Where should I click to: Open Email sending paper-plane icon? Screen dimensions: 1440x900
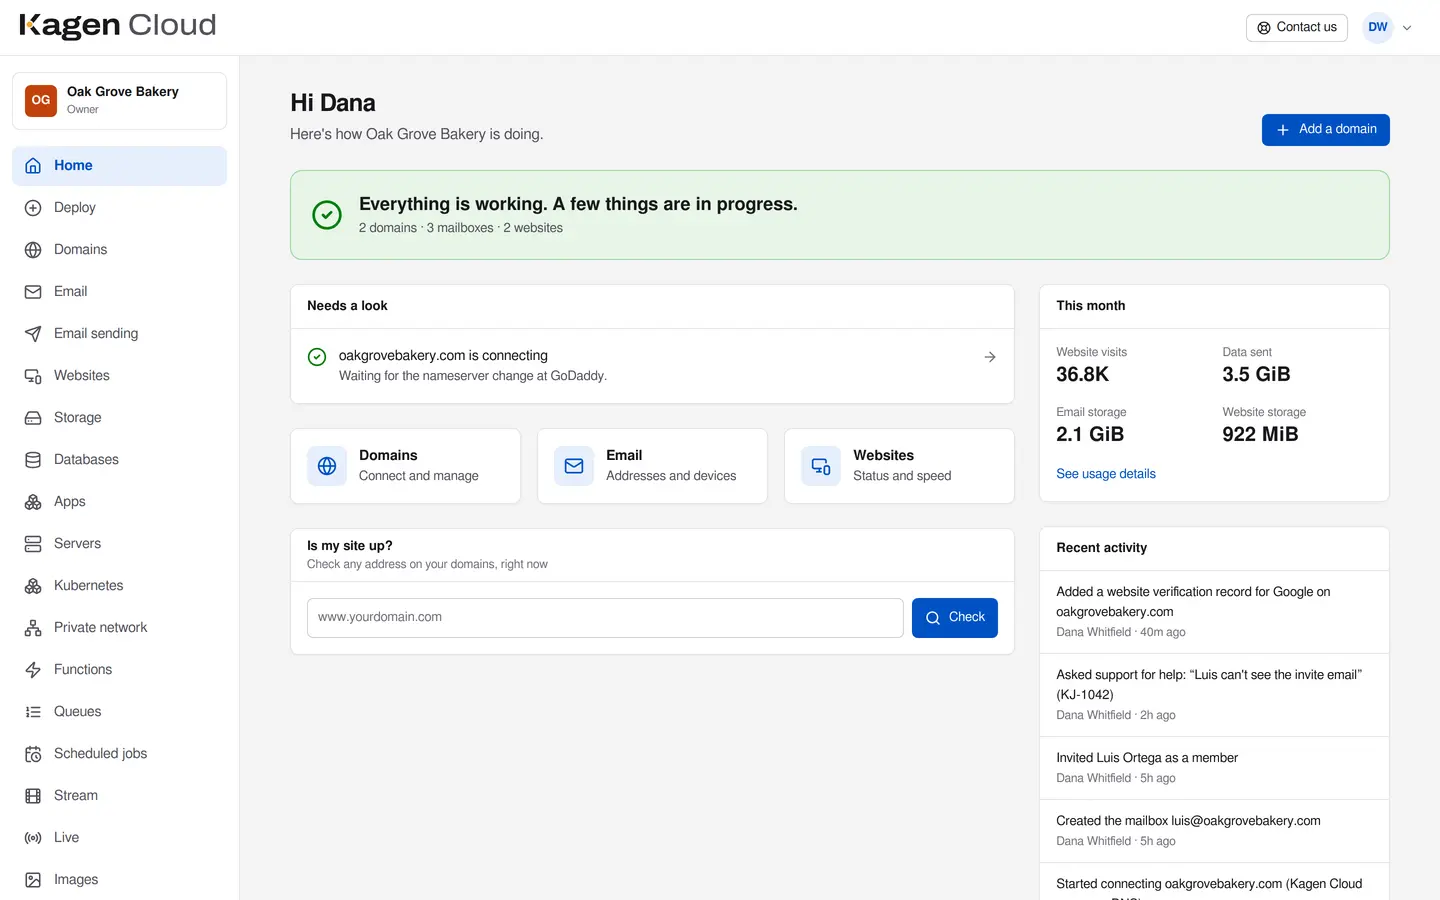tap(33, 334)
